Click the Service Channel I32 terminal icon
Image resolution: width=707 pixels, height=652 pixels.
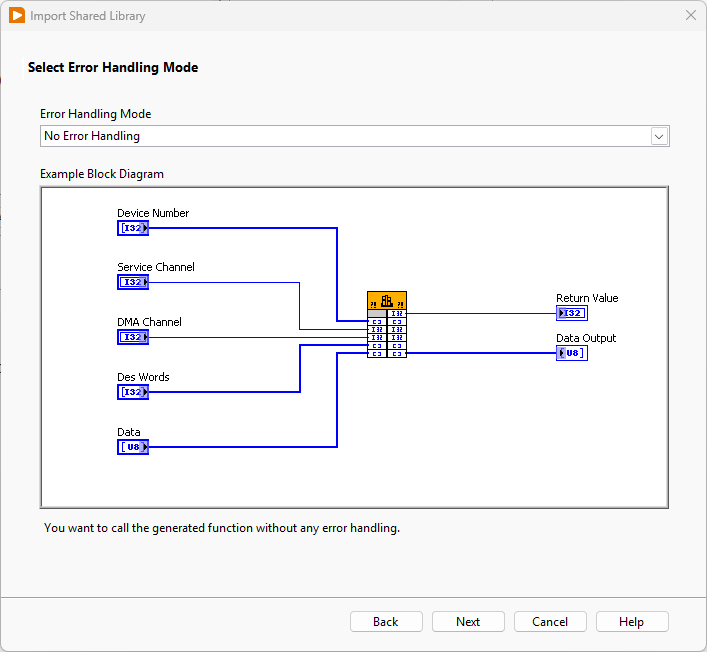tap(132, 282)
